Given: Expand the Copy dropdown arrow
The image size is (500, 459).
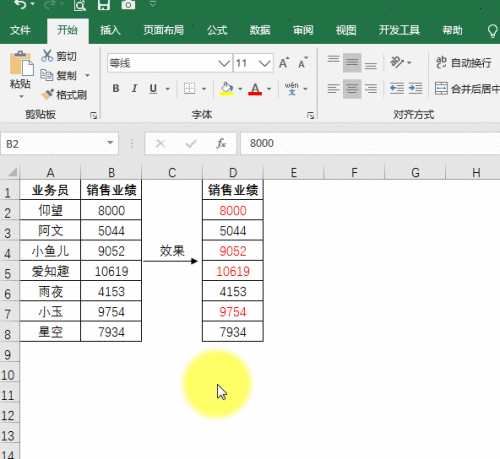Looking at the screenshot, I should pos(87,76).
